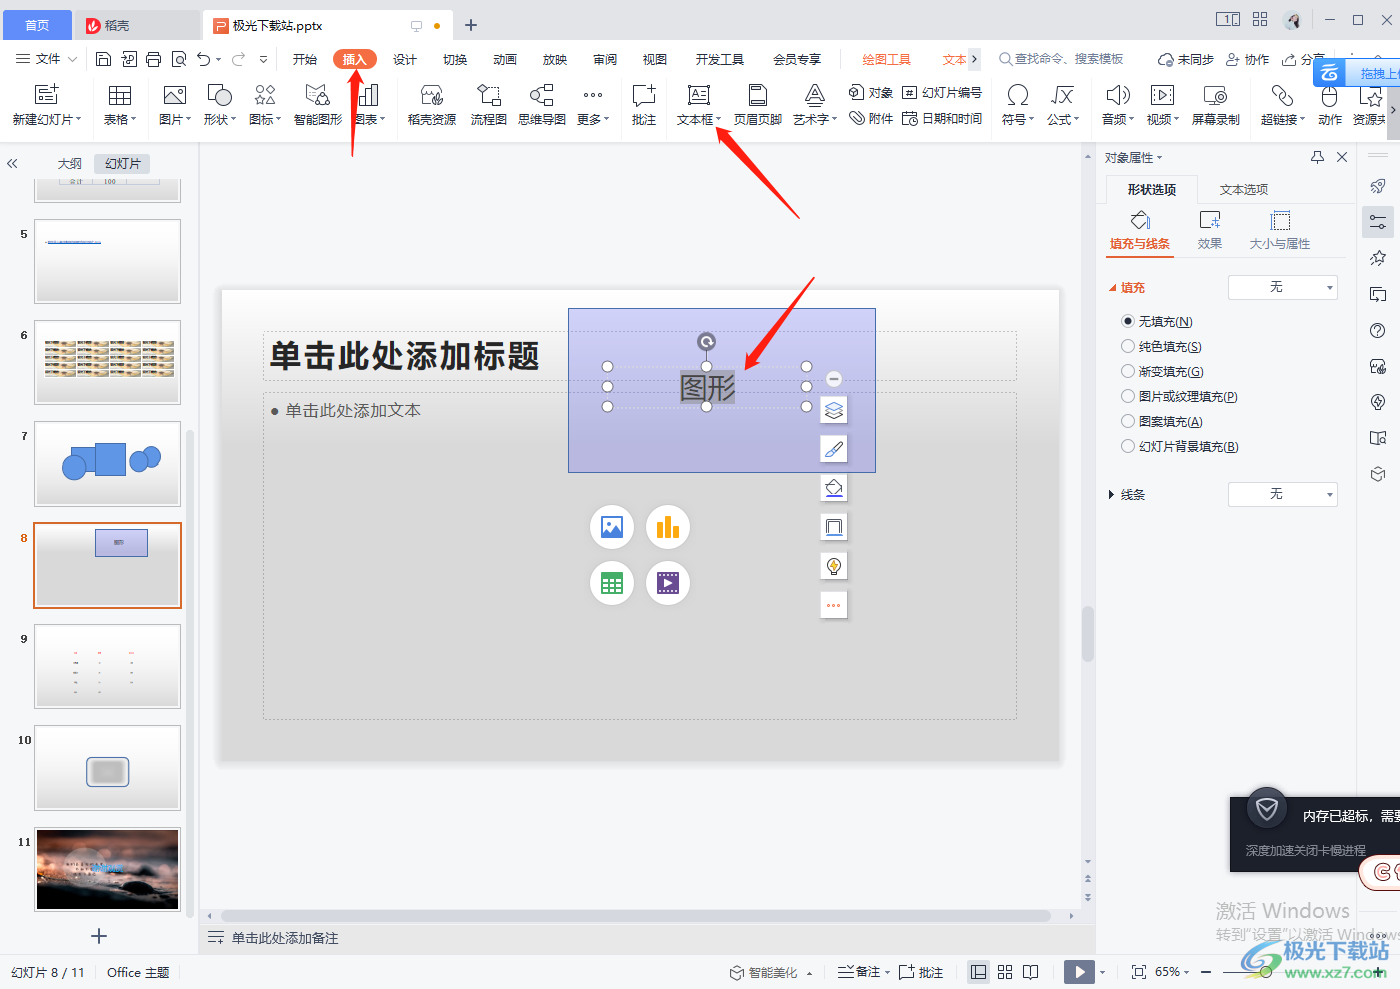The image size is (1400, 989).
Task: Click Not Synced (未同步) button
Action: (1186, 60)
